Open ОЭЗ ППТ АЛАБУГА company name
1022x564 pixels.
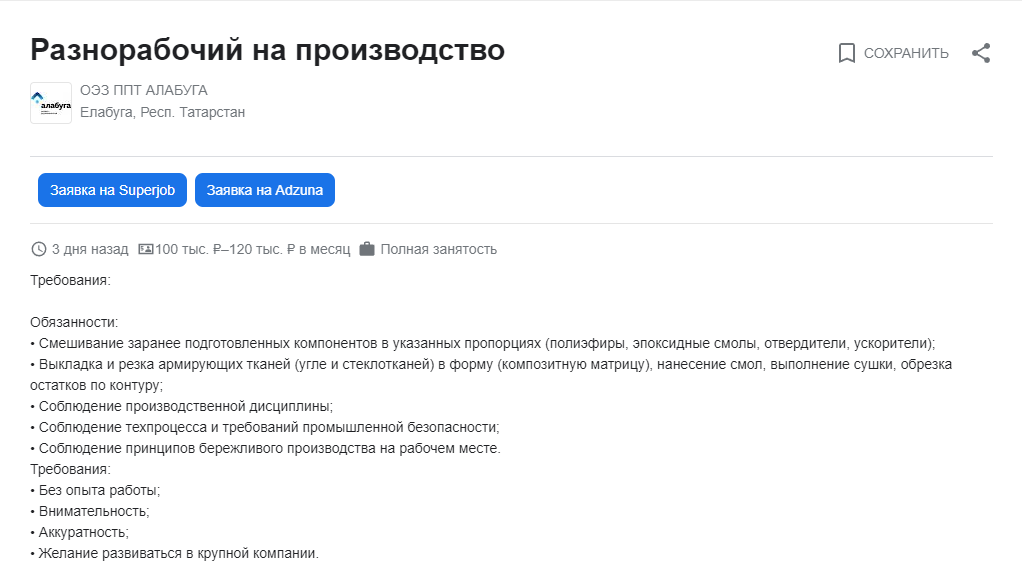(143, 91)
